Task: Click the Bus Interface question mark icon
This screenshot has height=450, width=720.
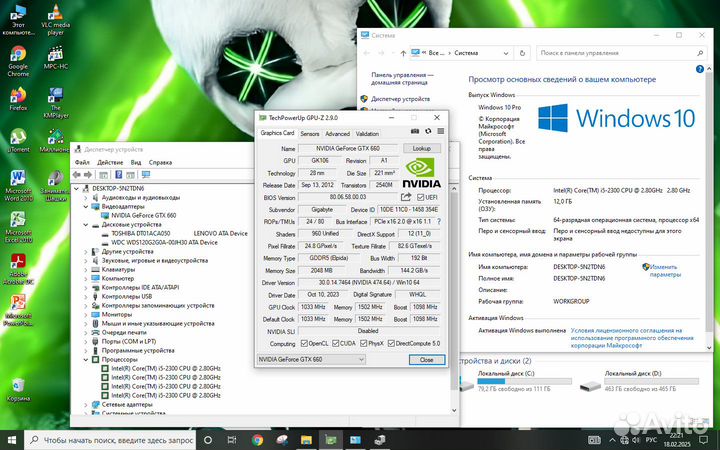Action: click(x=439, y=219)
